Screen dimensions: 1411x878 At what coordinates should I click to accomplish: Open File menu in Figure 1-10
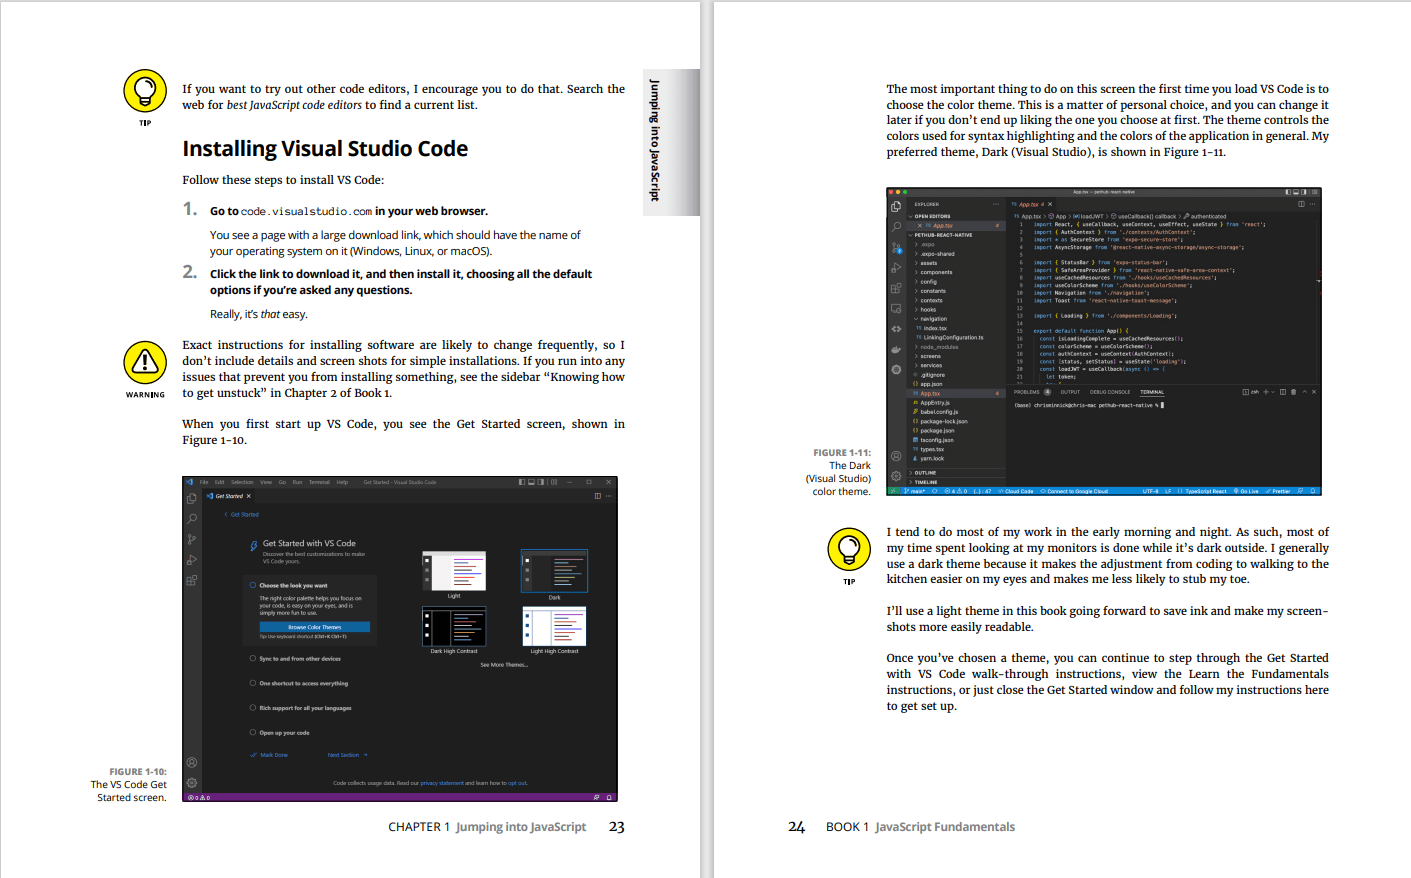(204, 482)
